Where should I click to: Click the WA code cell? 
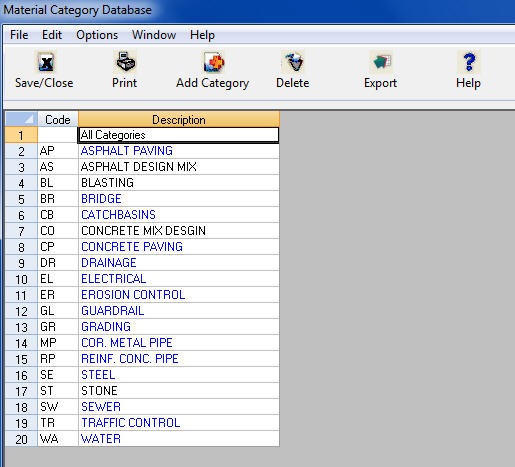[58, 439]
